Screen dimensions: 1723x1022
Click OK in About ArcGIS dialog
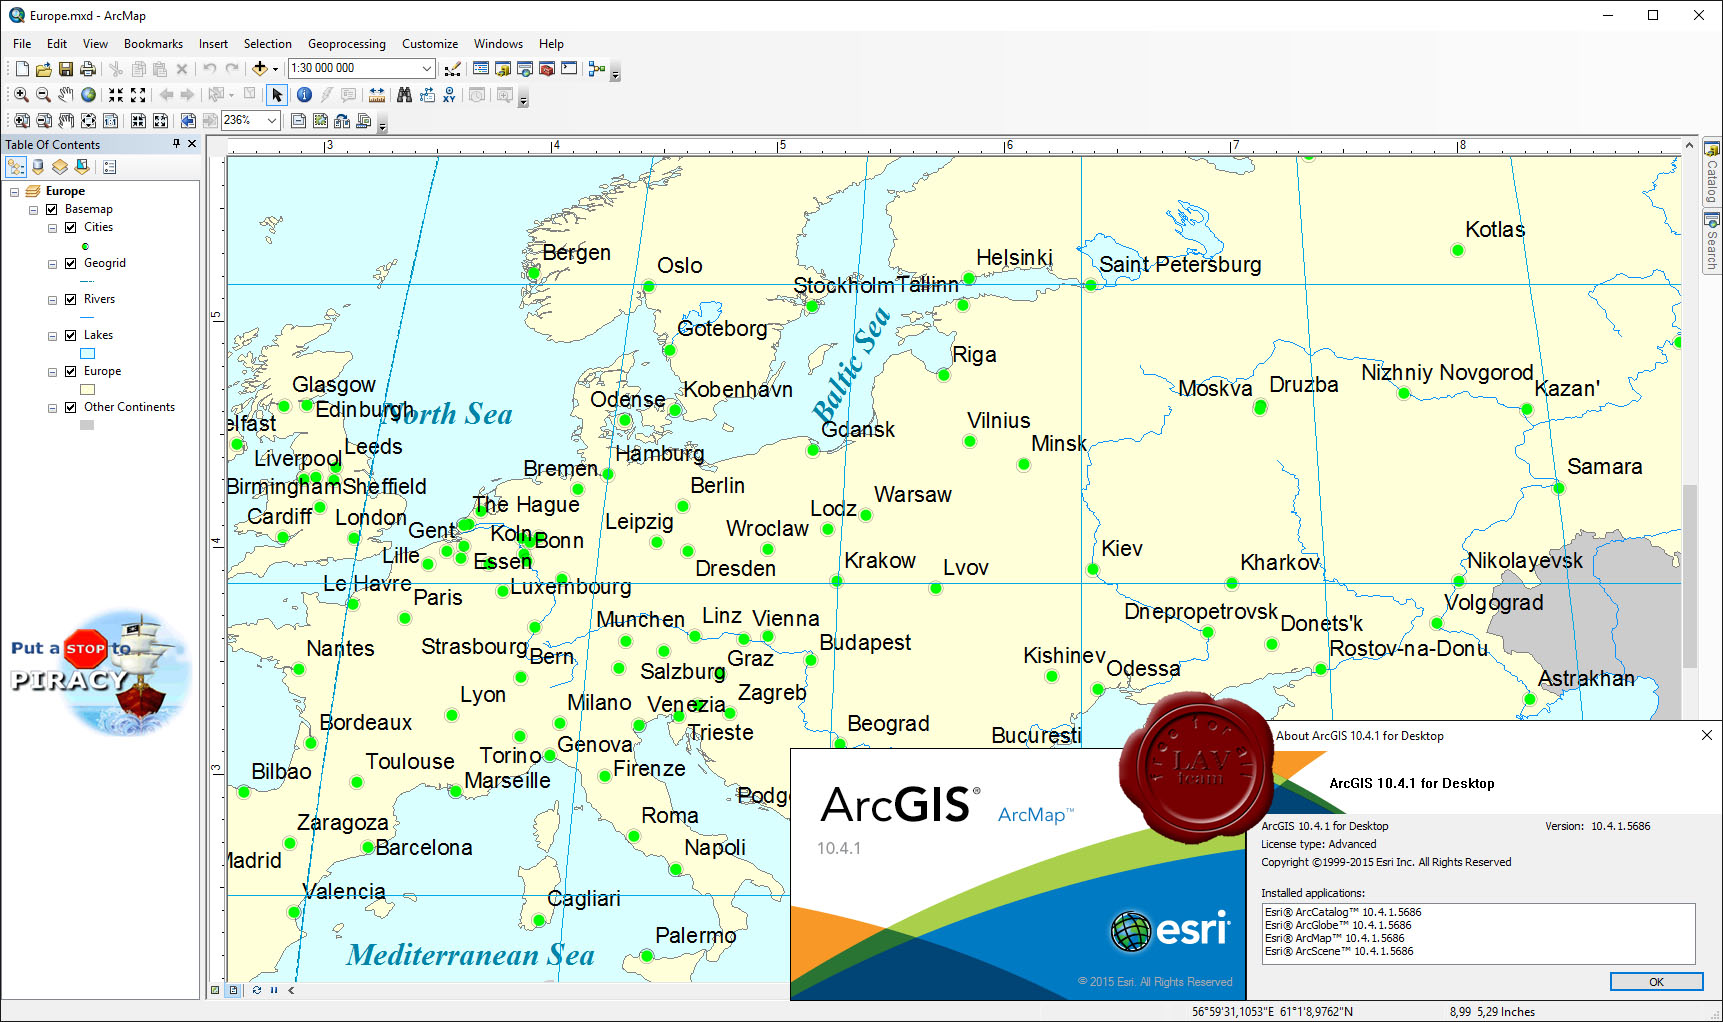(1656, 982)
